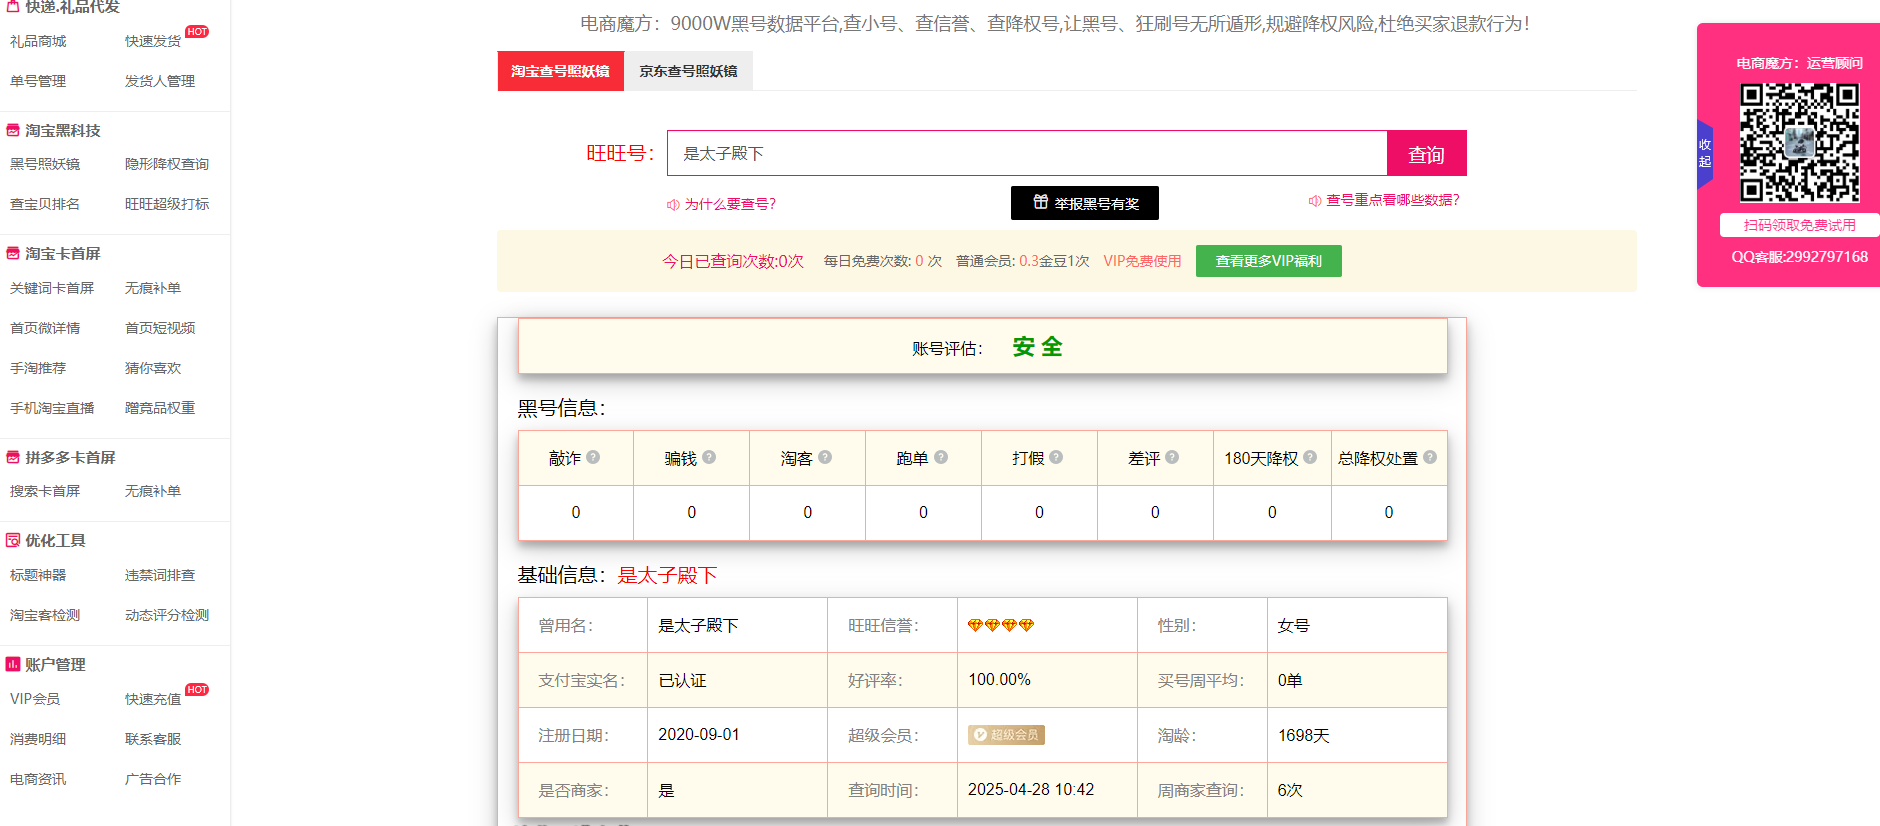Click the 周商家查询 value 6次

(1290, 790)
